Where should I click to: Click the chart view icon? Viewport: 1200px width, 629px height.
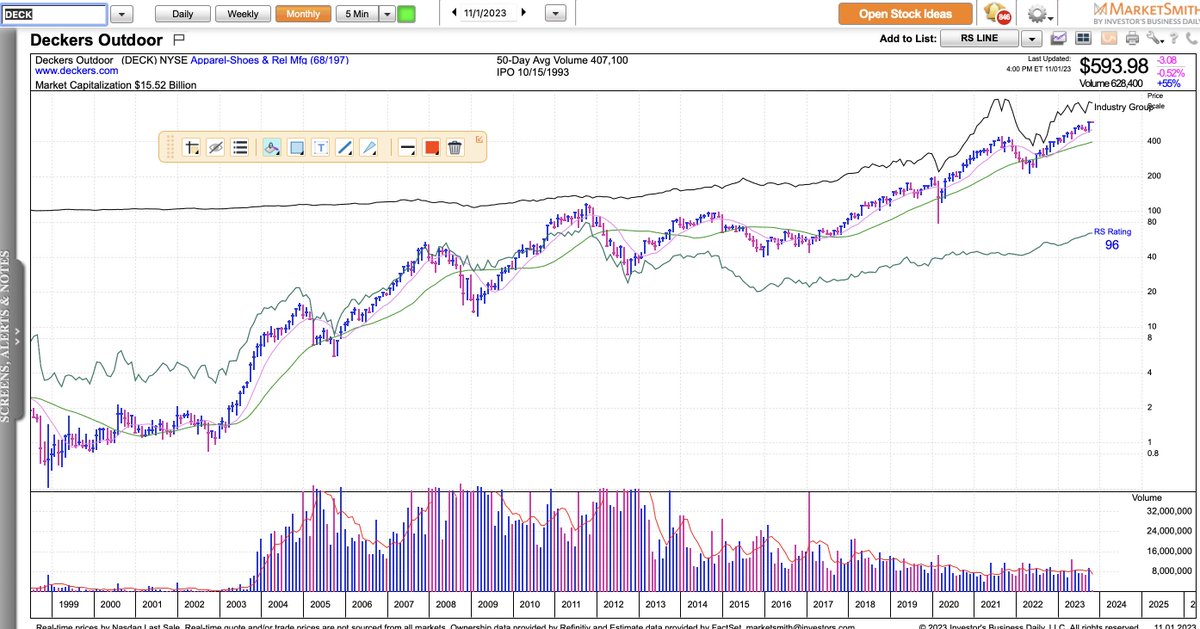(1060, 39)
